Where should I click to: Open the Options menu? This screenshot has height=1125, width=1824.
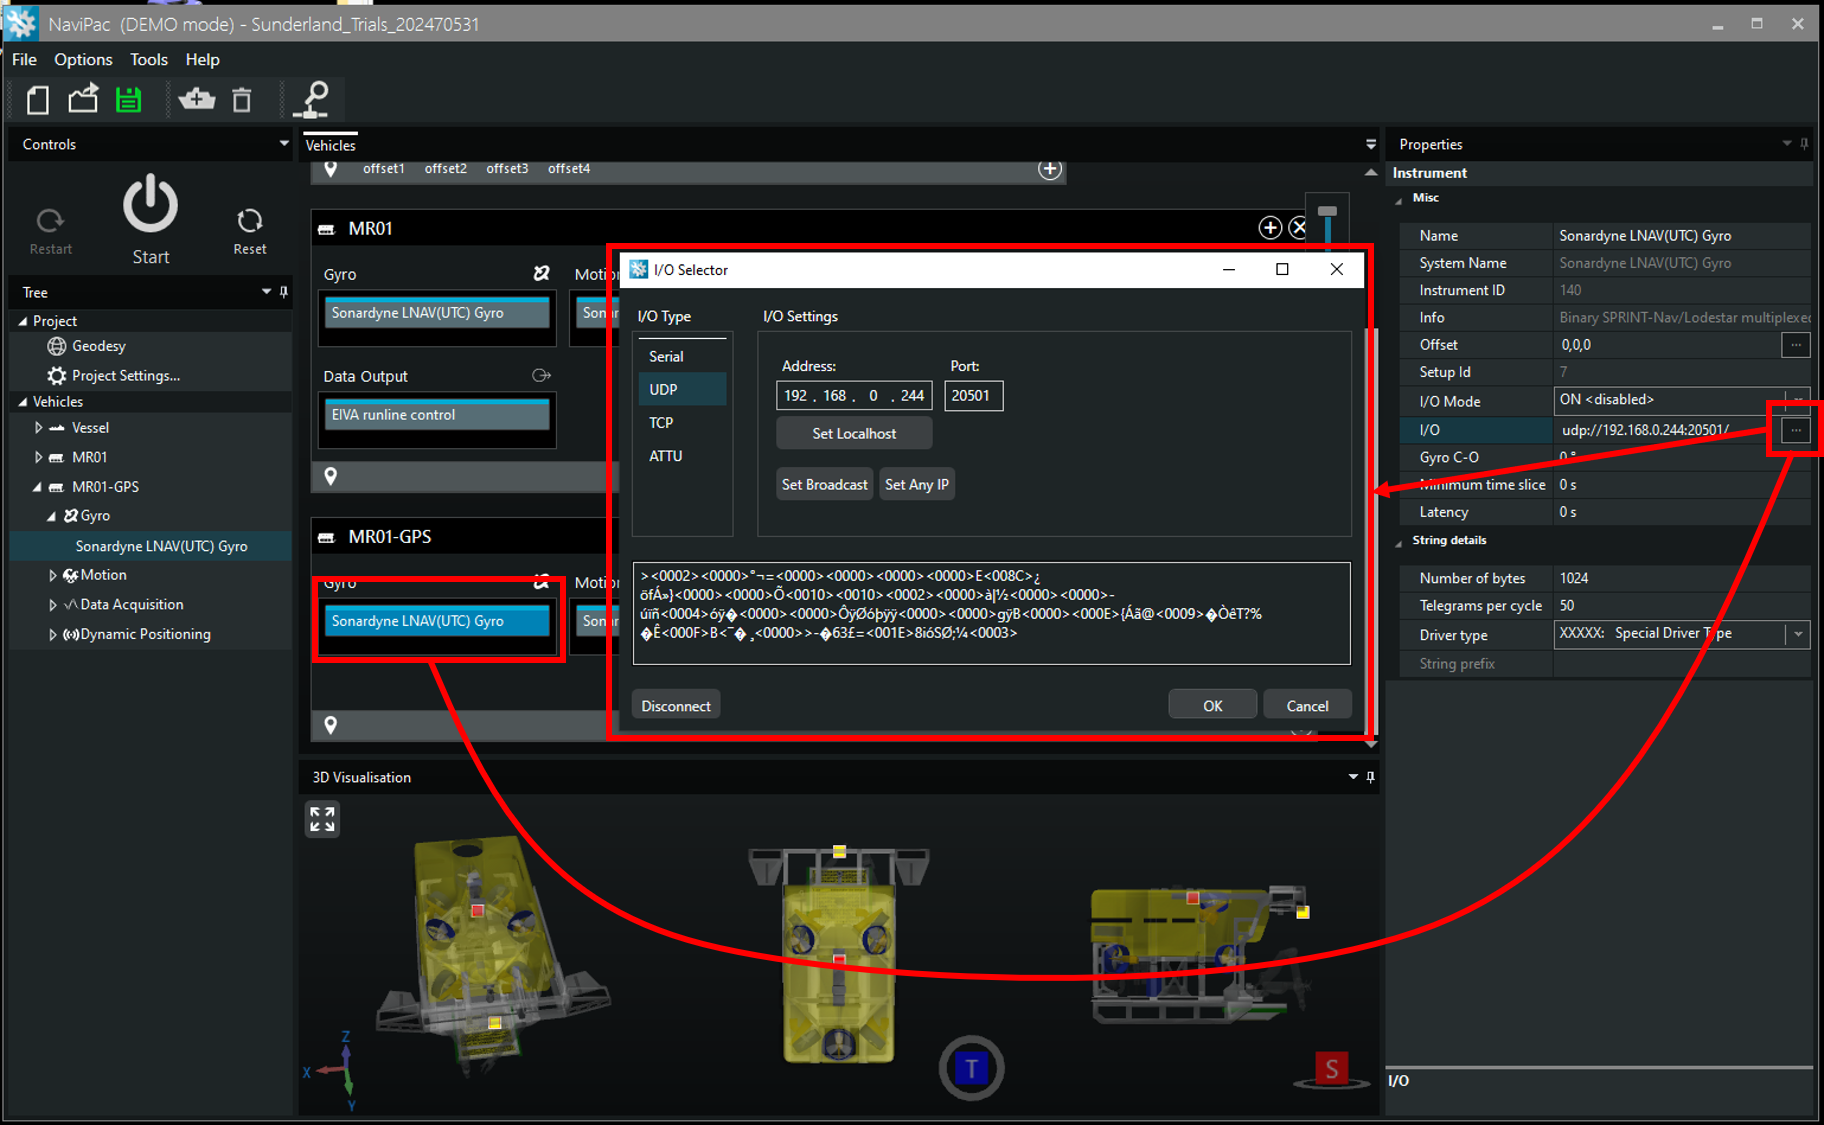pos(83,59)
